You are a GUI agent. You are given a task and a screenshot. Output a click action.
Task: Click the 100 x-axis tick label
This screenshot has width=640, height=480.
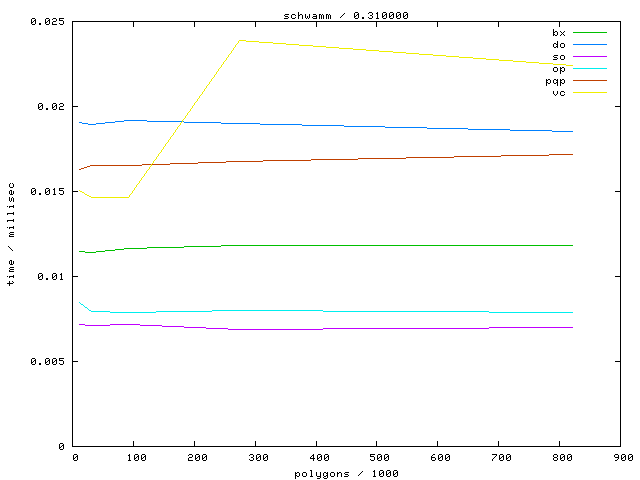click(135, 458)
